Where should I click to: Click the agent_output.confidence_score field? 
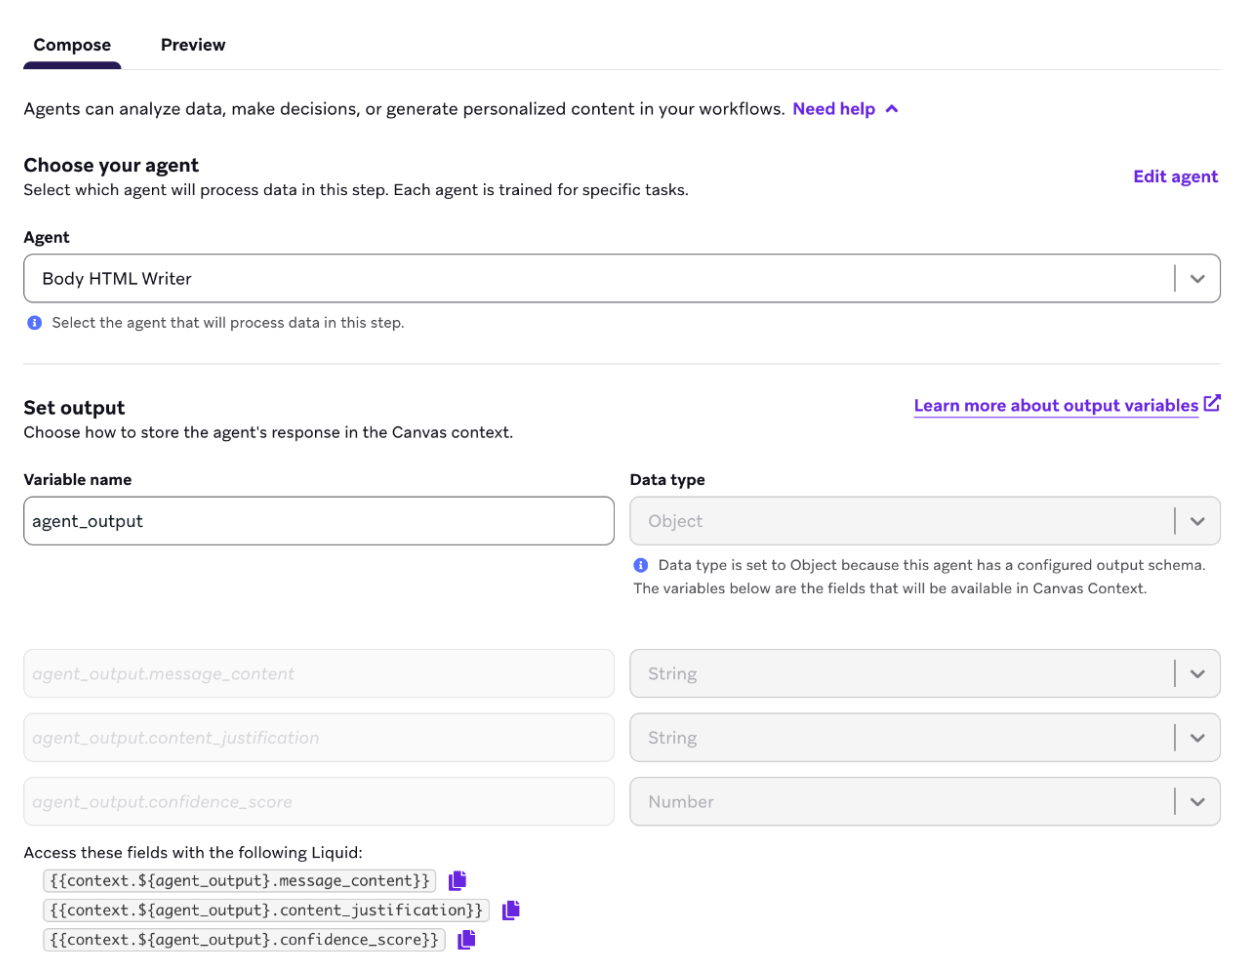pyautogui.click(x=318, y=801)
